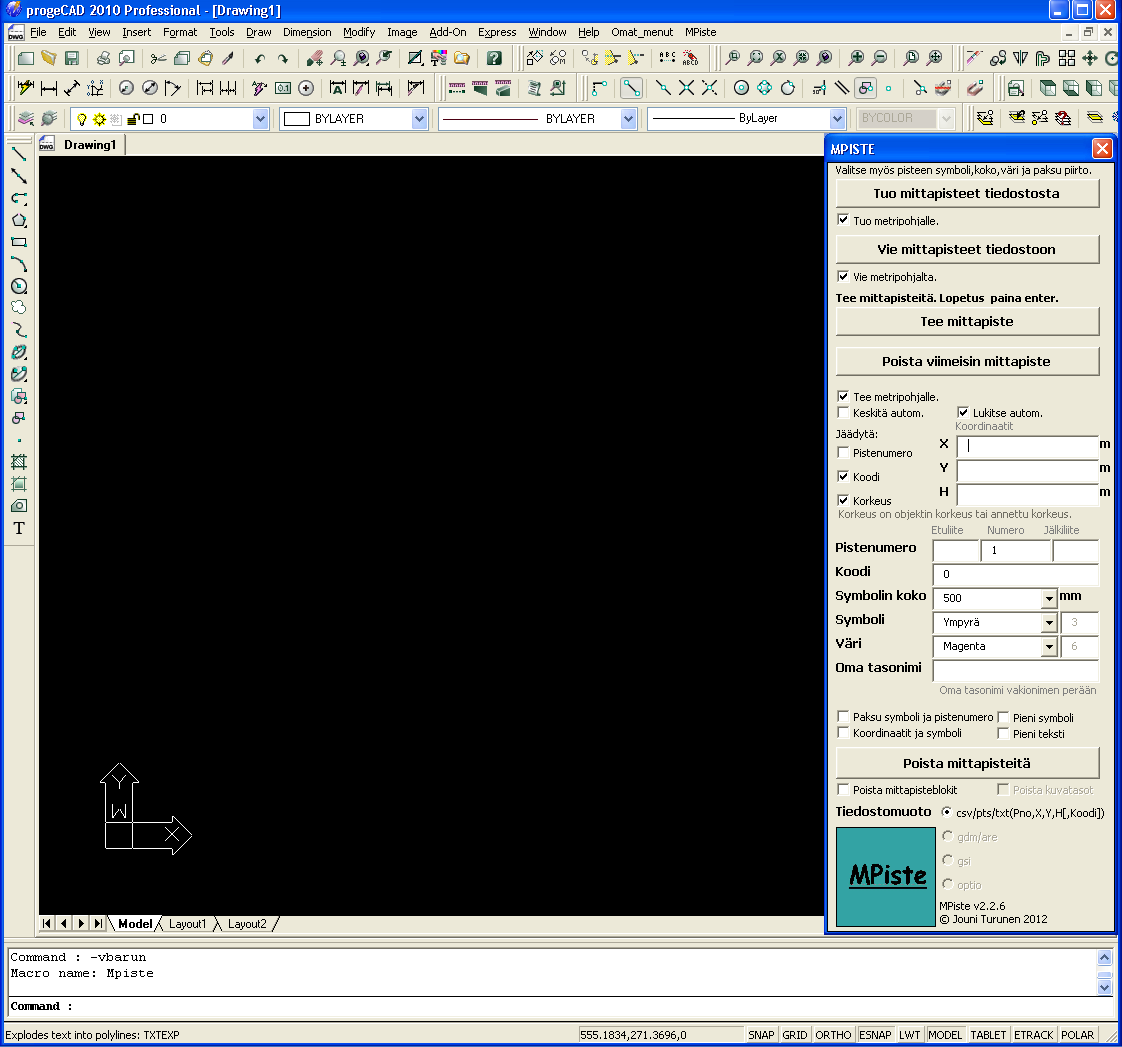
Task: Select the Rectangle draw tool
Action: (19, 243)
